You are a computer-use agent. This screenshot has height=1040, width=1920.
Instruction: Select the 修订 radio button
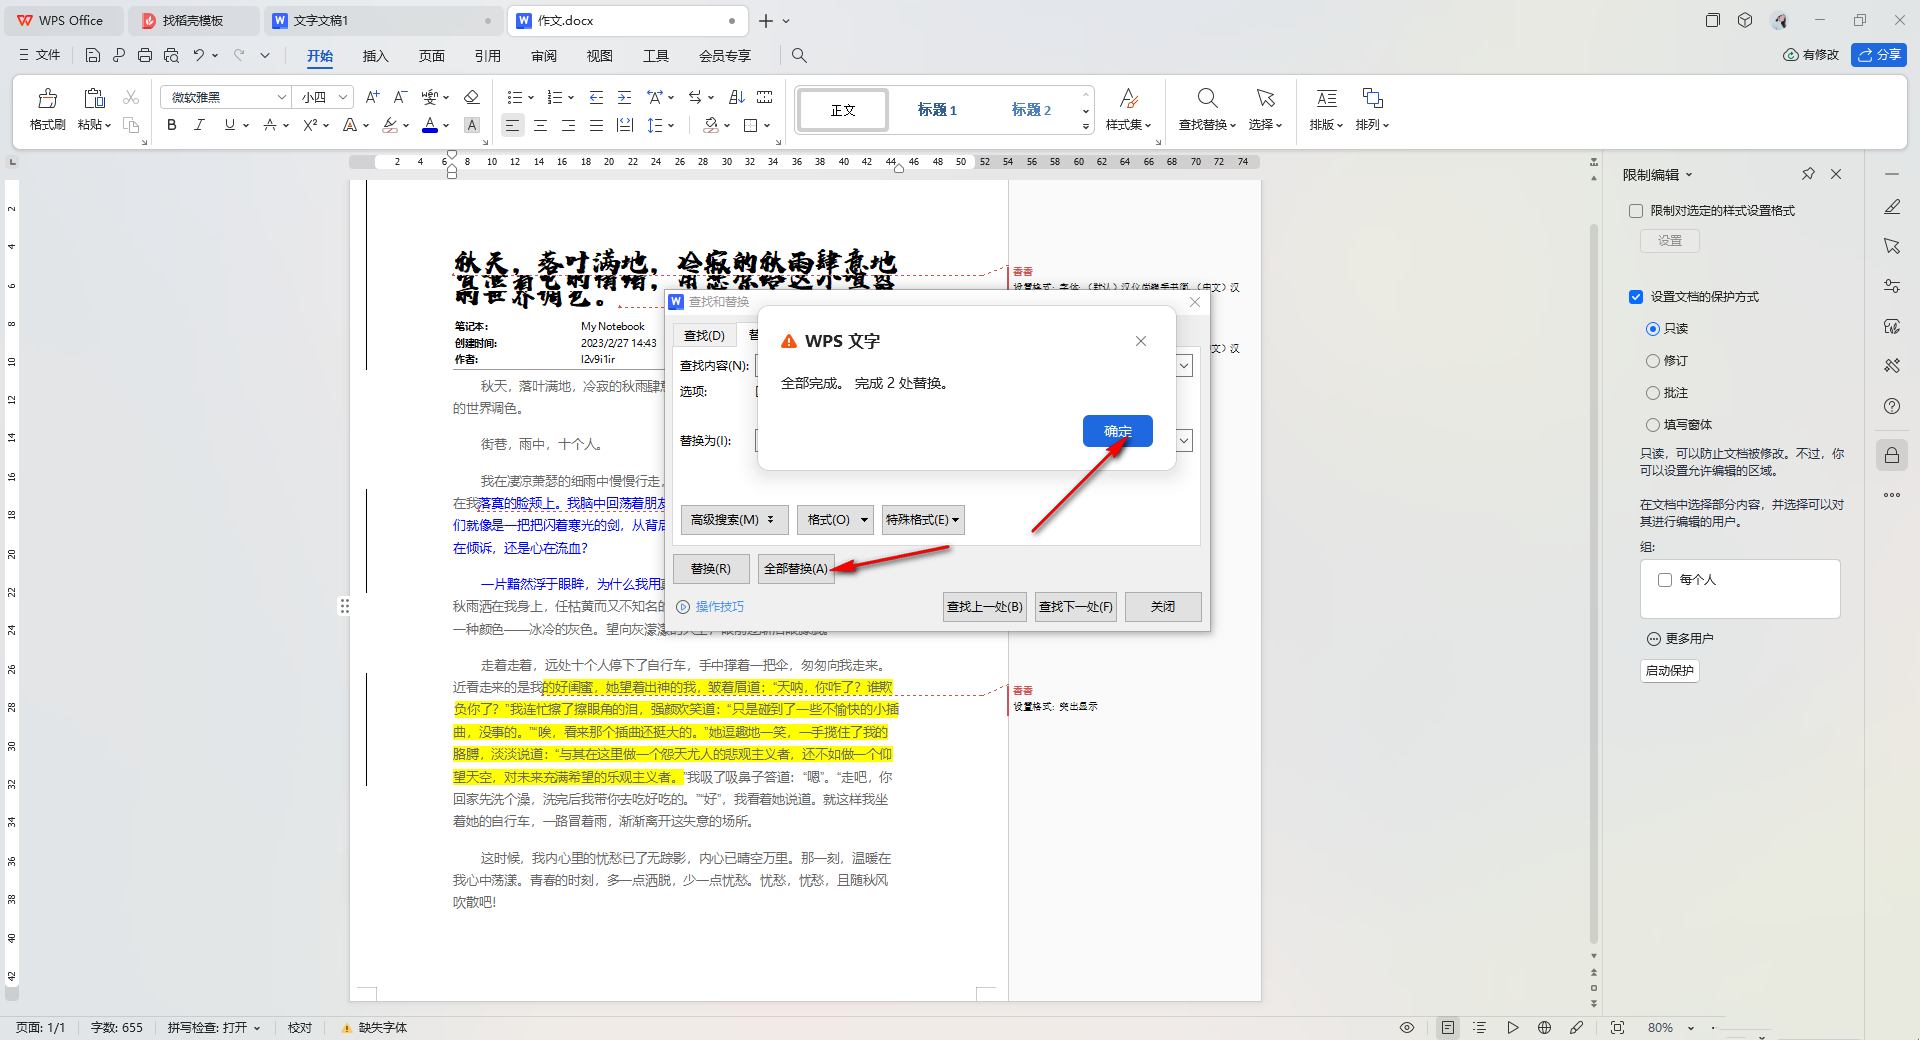tap(1652, 361)
